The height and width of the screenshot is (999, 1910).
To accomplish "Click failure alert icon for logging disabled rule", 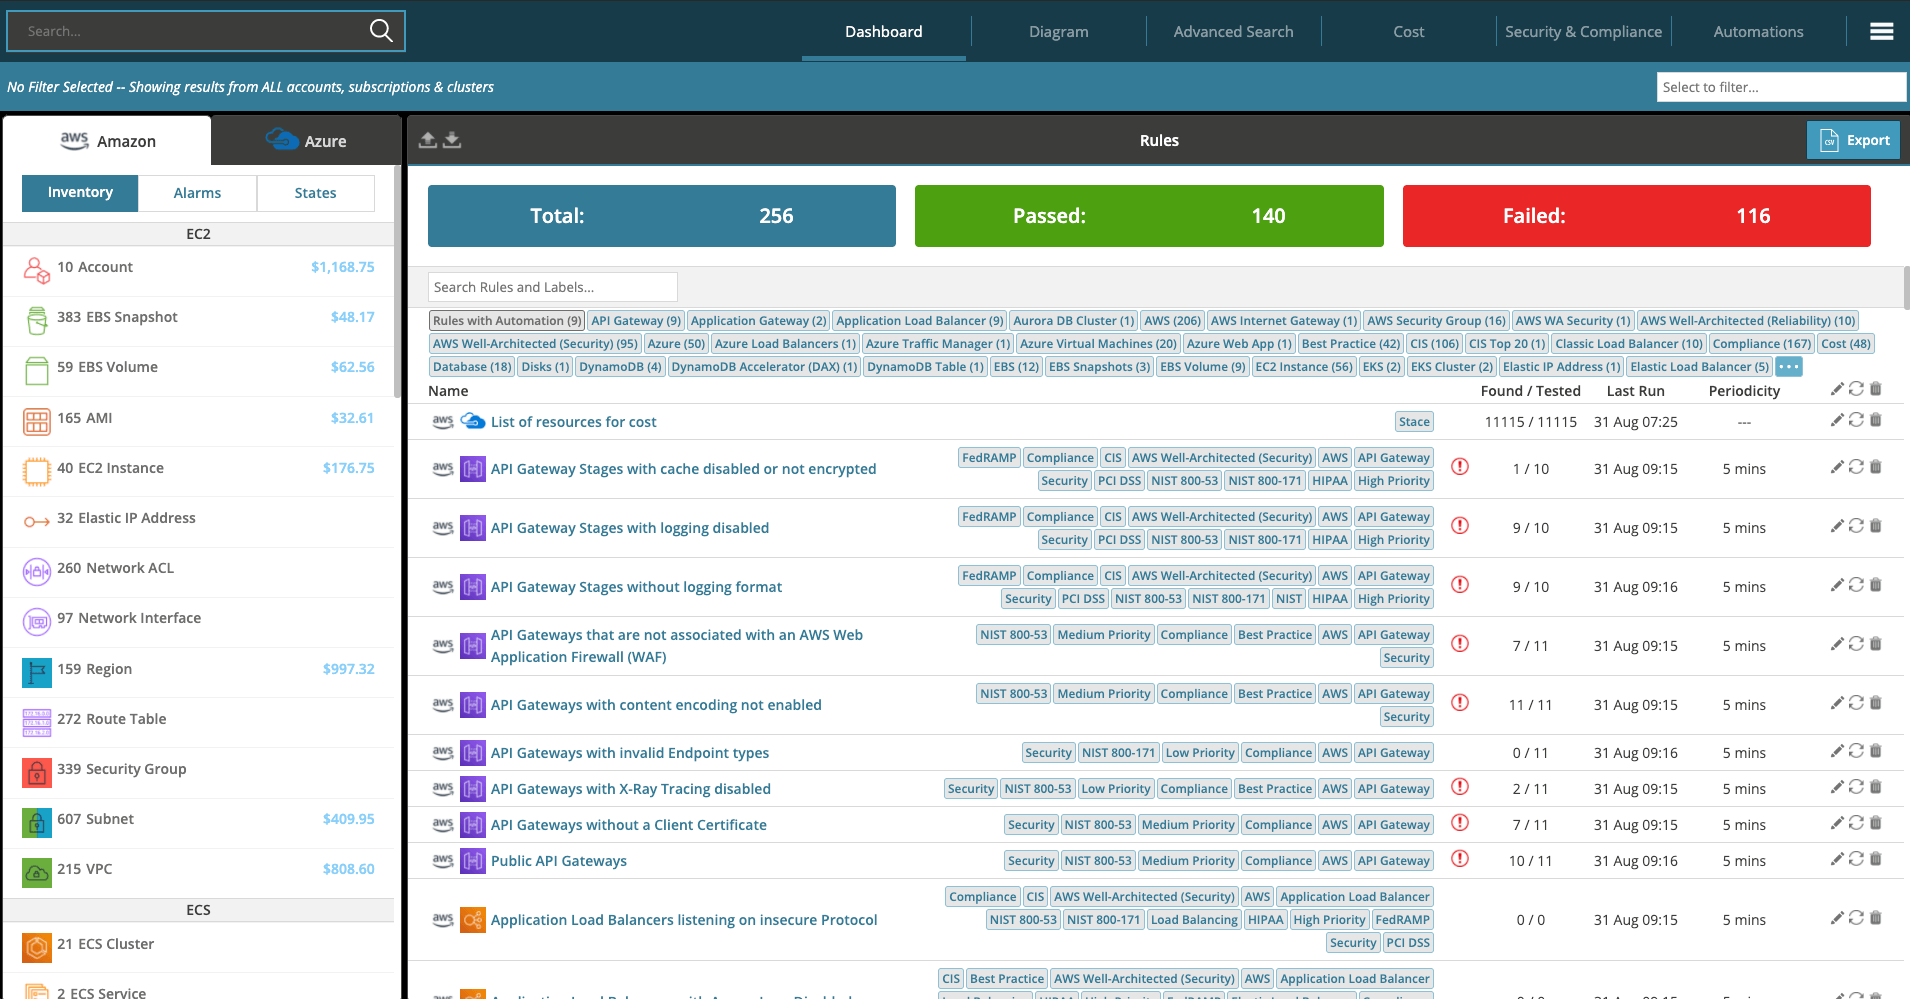I will 1460,526.
